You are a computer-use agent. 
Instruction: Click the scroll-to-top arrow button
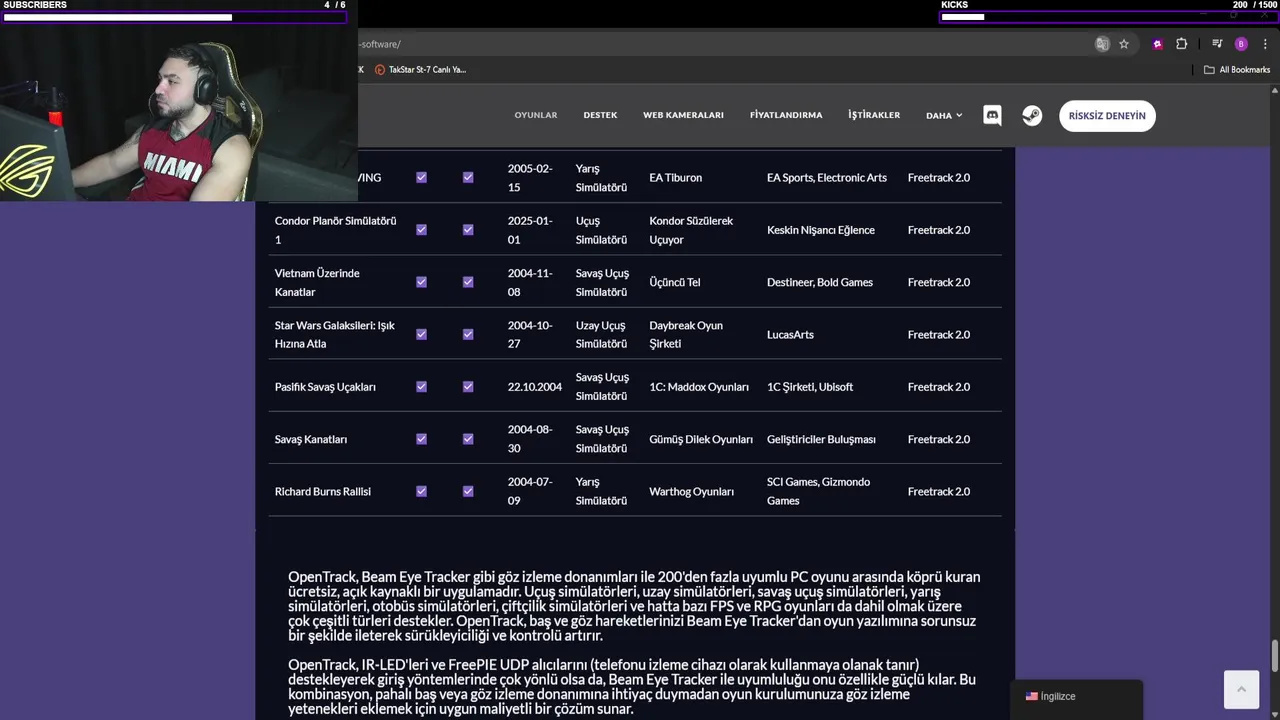[1241, 689]
